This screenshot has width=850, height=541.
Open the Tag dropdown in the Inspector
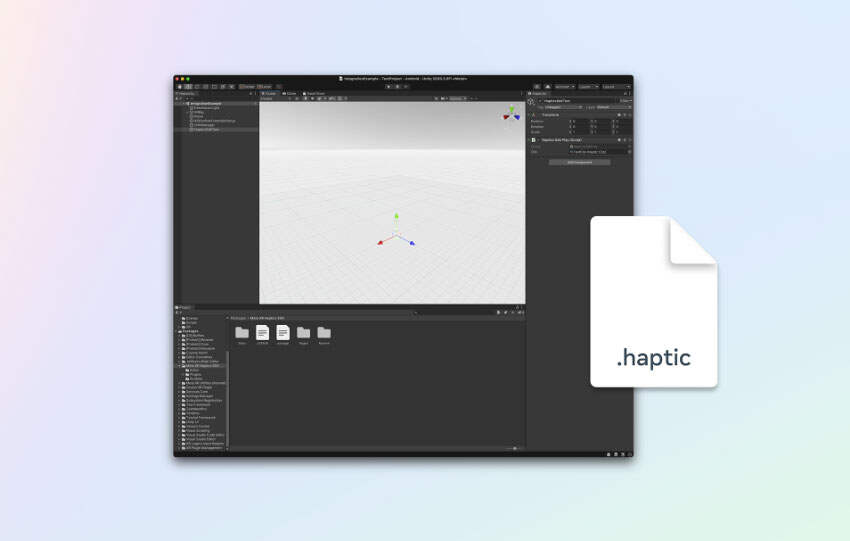tap(563, 107)
